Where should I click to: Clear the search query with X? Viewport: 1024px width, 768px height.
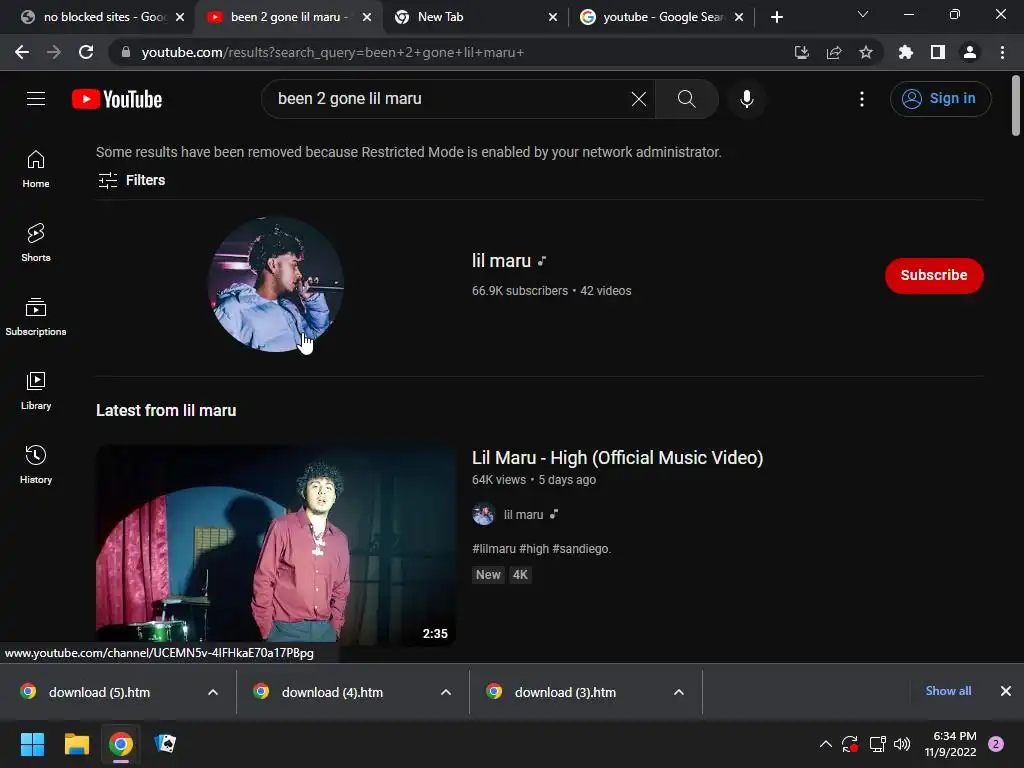click(x=639, y=99)
